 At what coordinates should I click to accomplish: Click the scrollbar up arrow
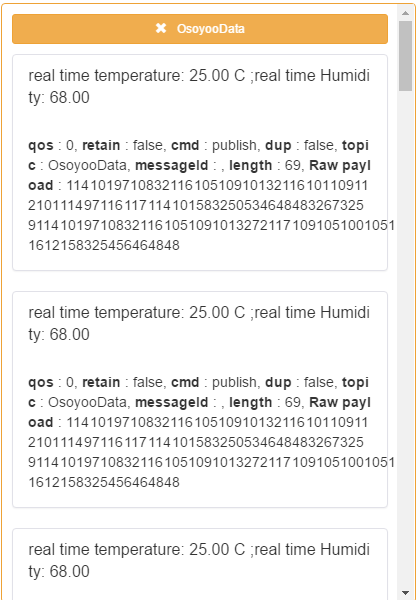pyautogui.click(x=405, y=13)
